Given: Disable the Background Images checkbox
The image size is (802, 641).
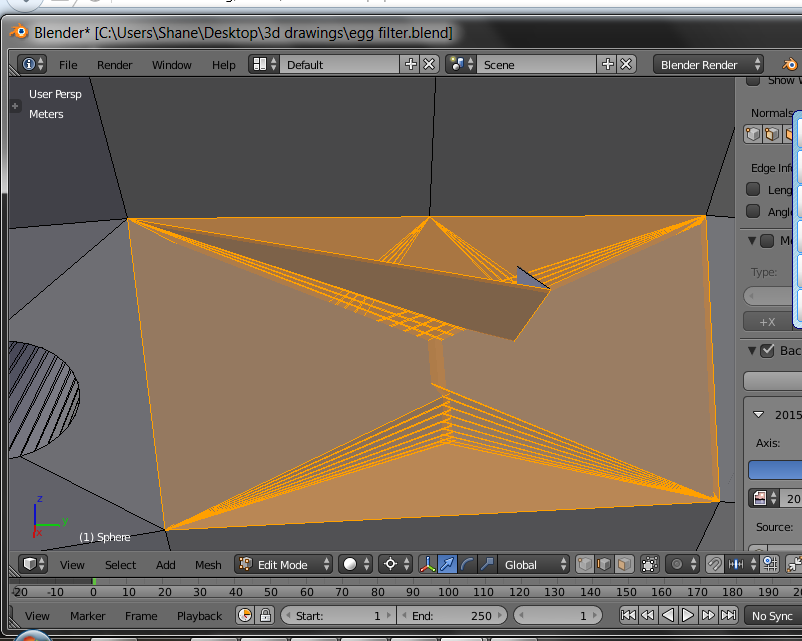Looking at the screenshot, I should click(x=767, y=350).
